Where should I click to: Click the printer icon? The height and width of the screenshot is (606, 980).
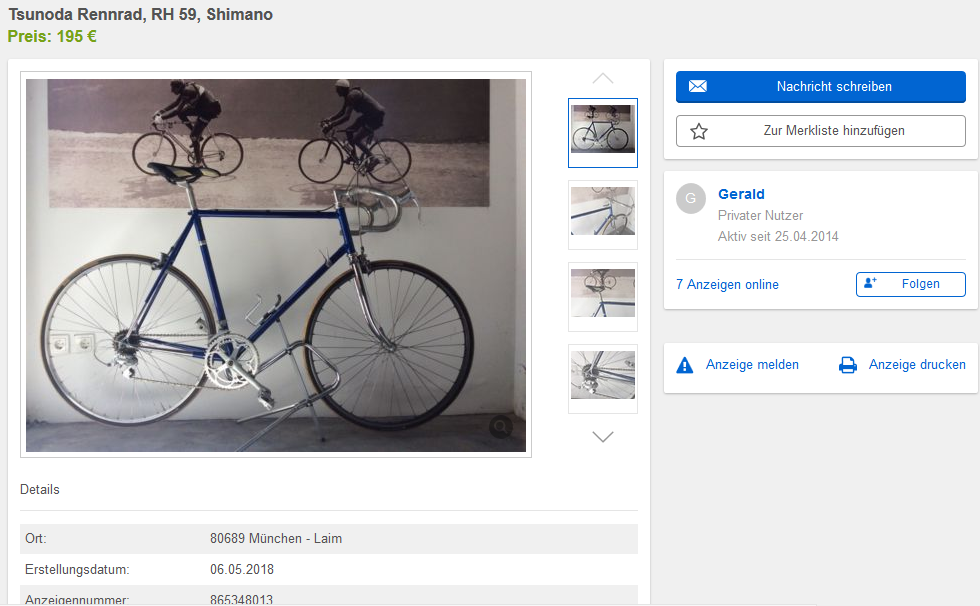point(848,365)
